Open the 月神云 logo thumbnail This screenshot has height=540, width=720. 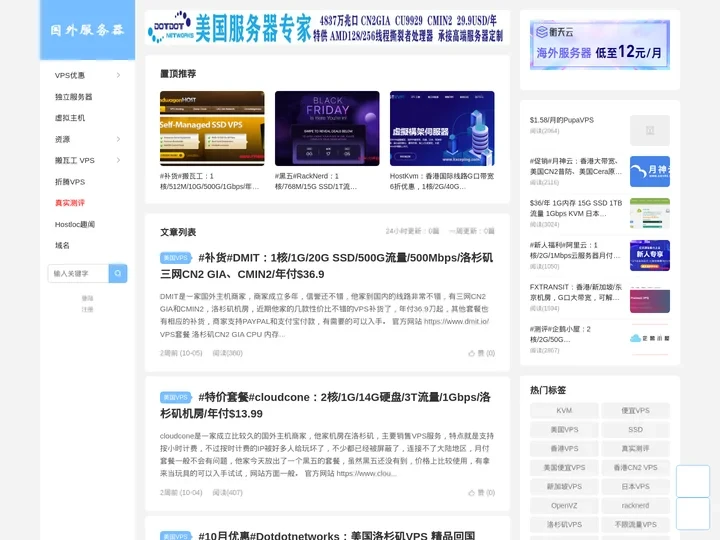pyautogui.click(x=649, y=171)
